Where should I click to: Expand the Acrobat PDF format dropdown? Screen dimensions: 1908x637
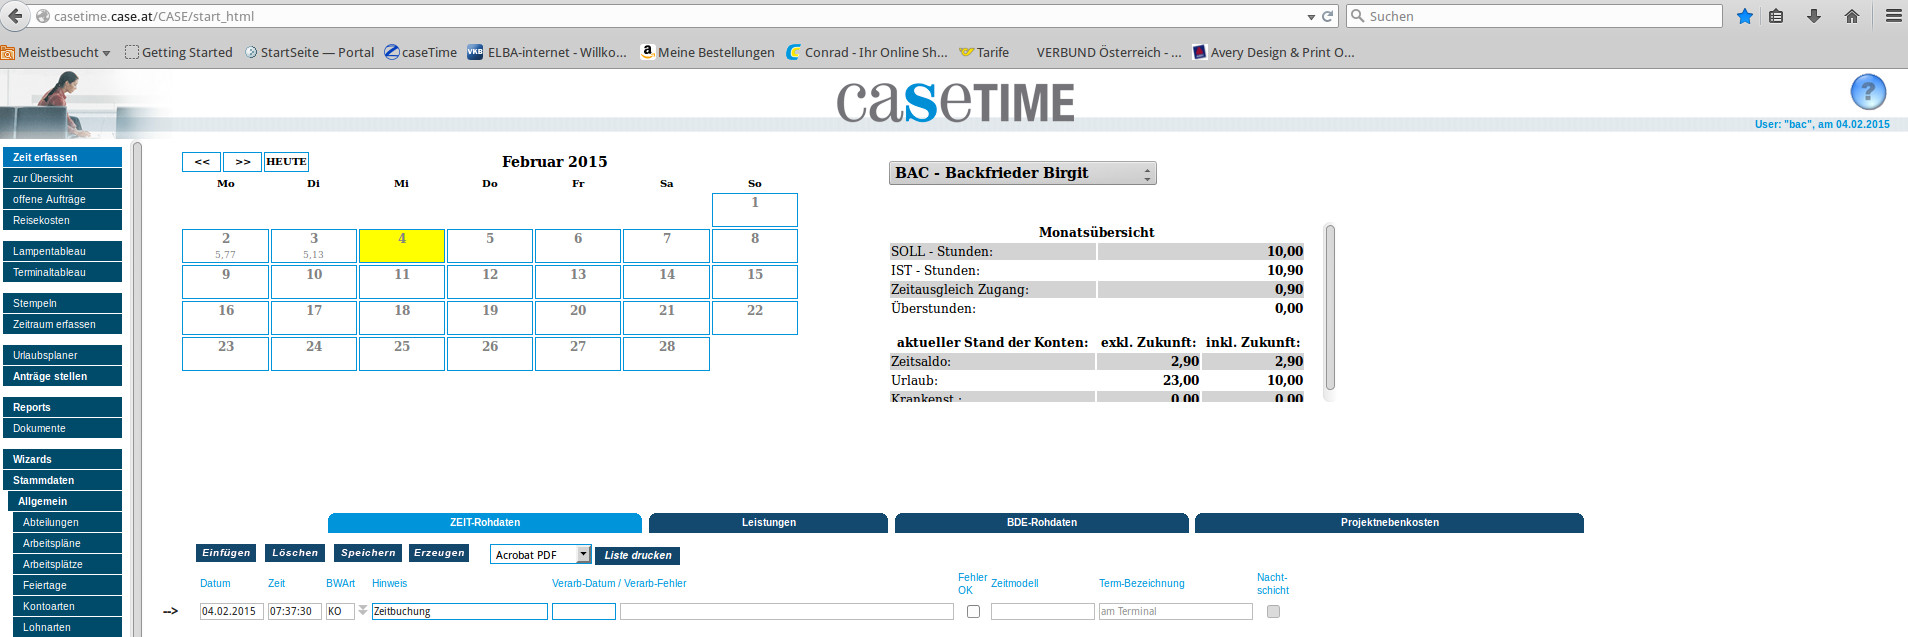point(583,555)
